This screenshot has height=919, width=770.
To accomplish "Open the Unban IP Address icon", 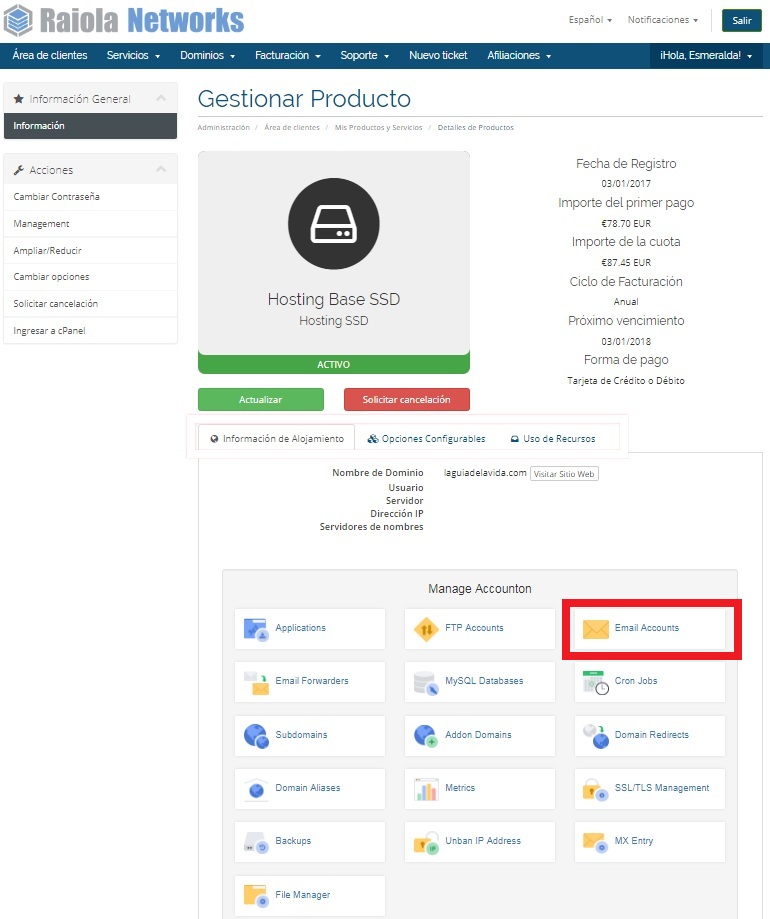I will pyautogui.click(x=427, y=842).
